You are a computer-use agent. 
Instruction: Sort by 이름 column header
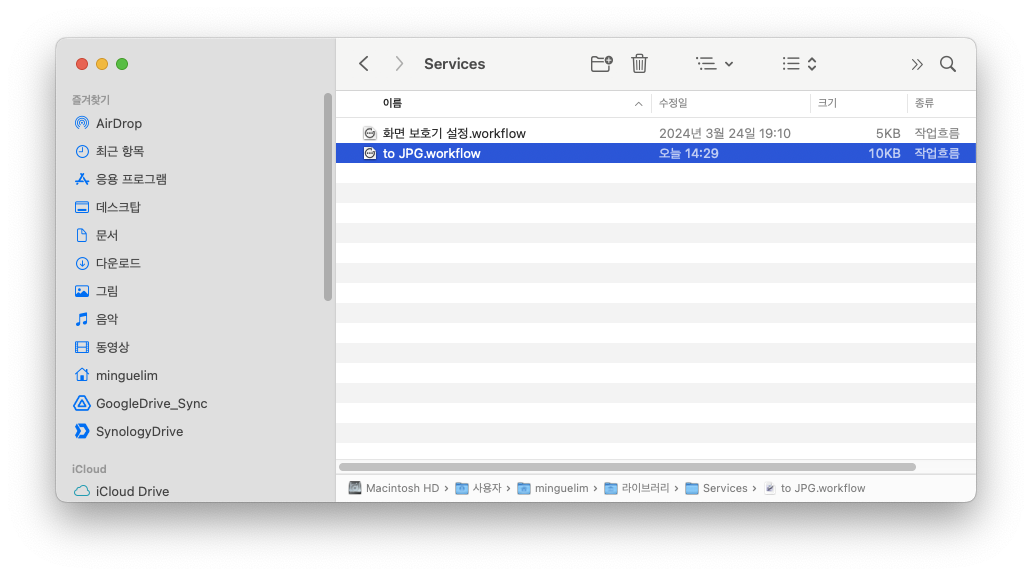click(x=392, y=103)
